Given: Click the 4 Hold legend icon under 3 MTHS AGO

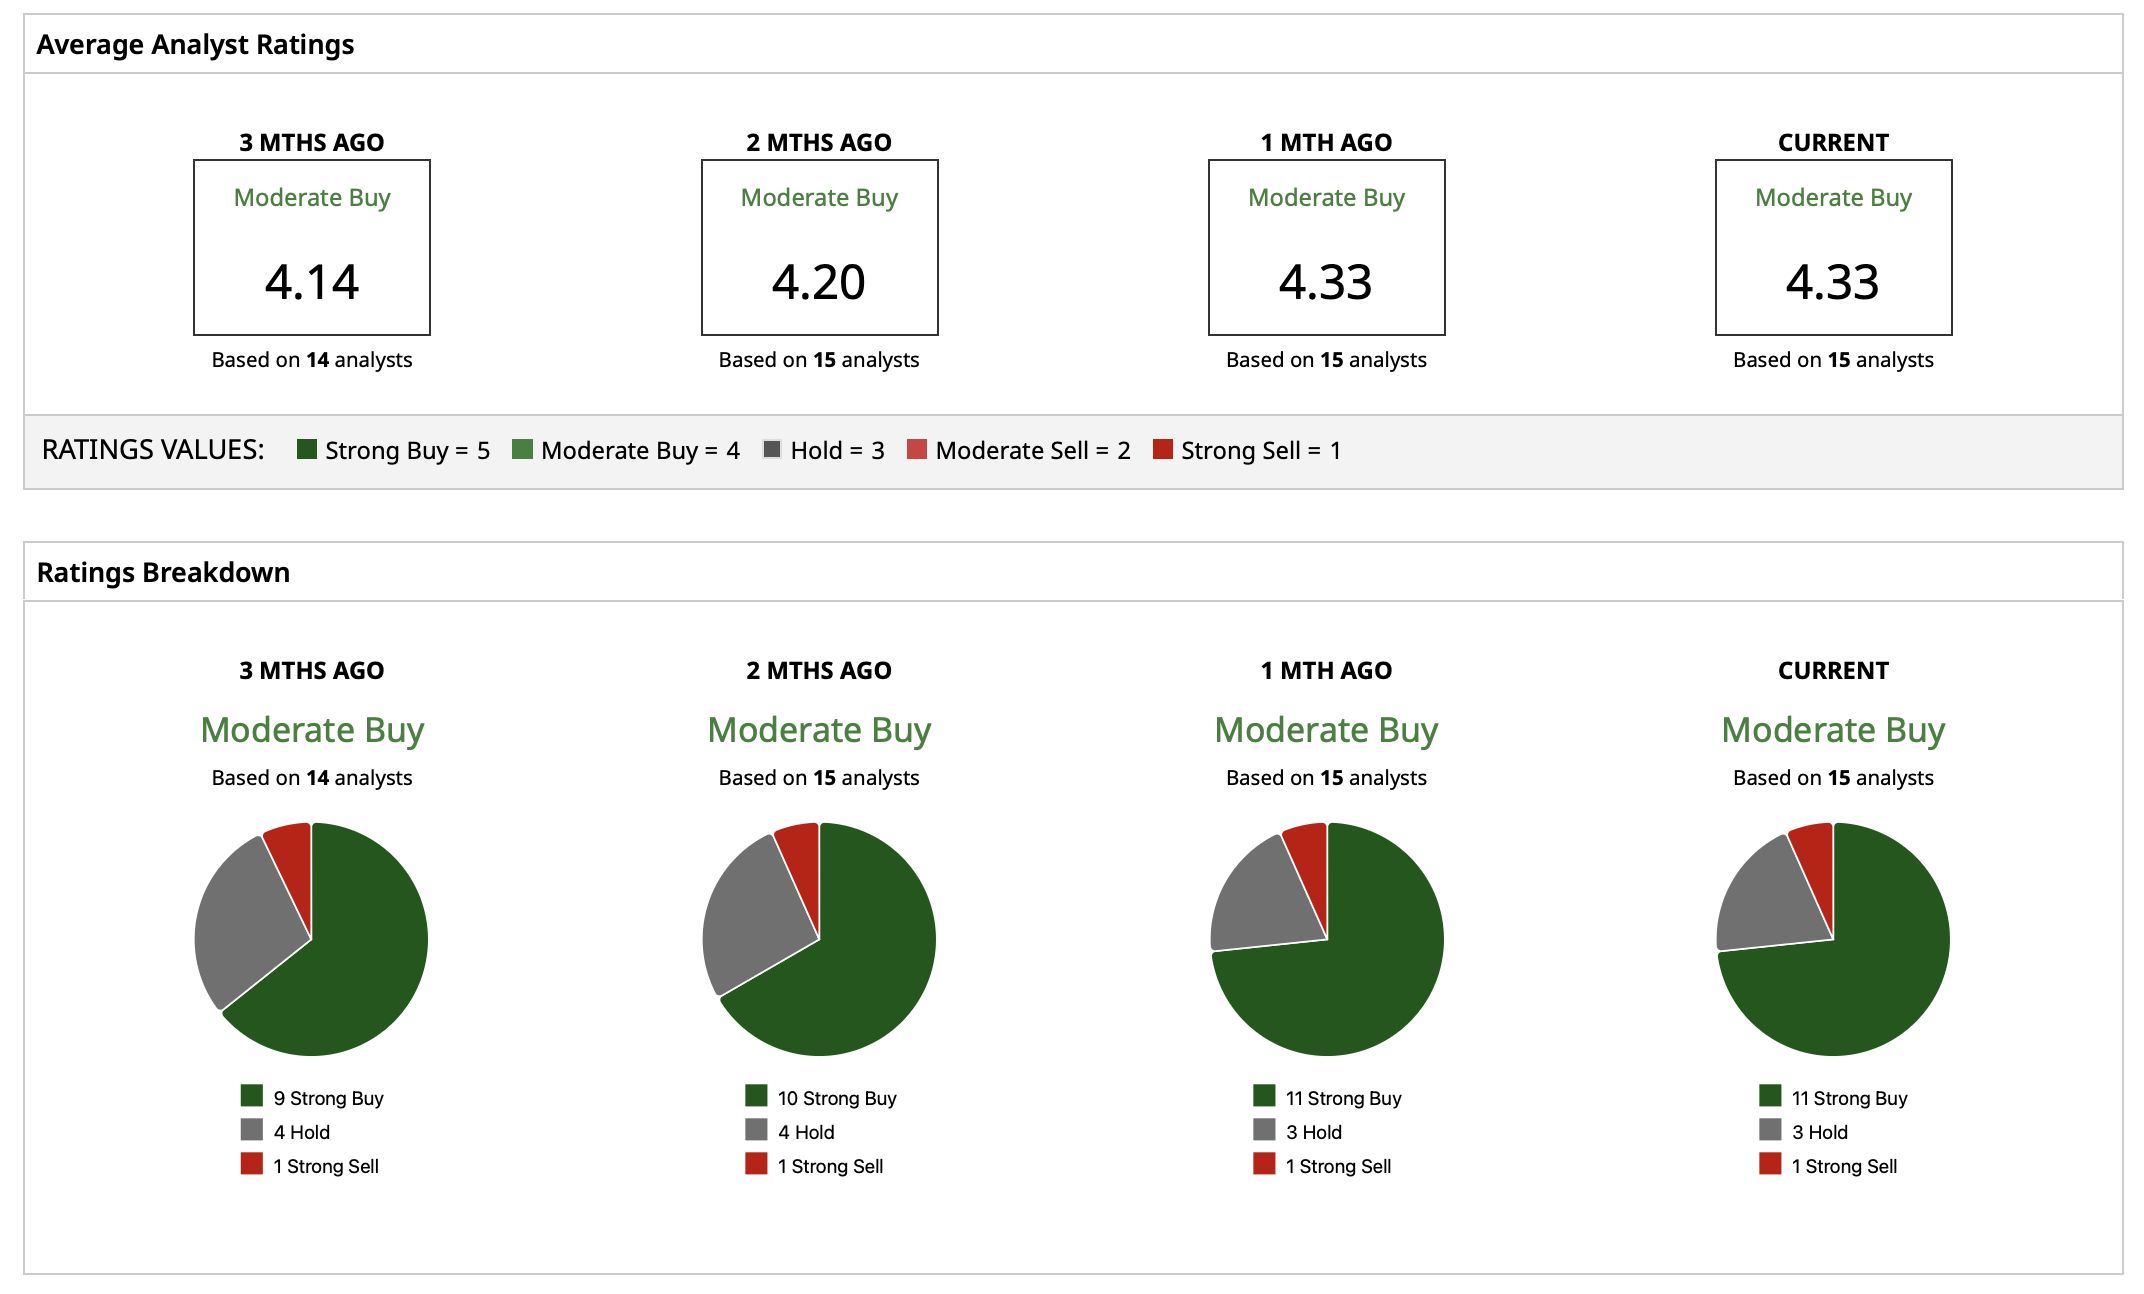Looking at the screenshot, I should 252,1130.
